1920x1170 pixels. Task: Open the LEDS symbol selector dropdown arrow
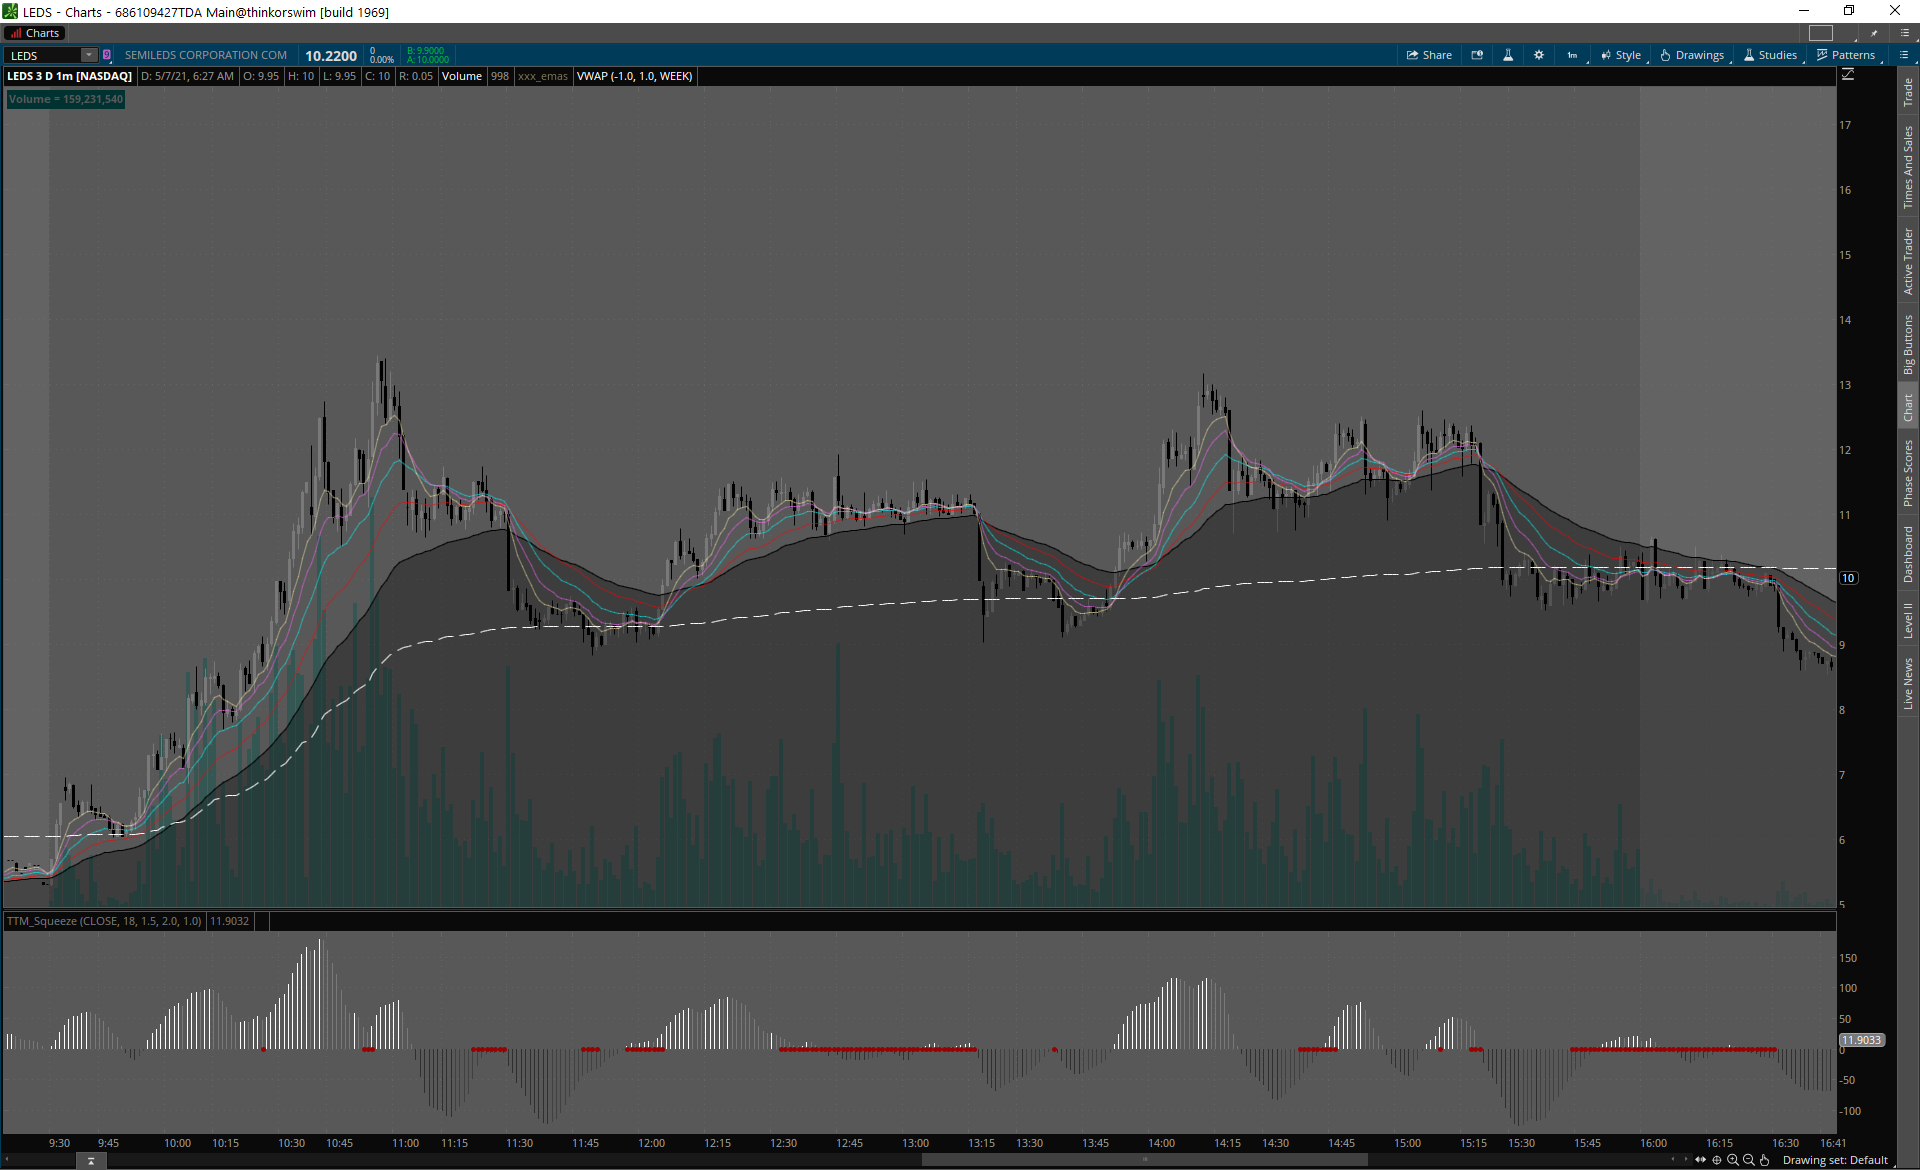88,55
